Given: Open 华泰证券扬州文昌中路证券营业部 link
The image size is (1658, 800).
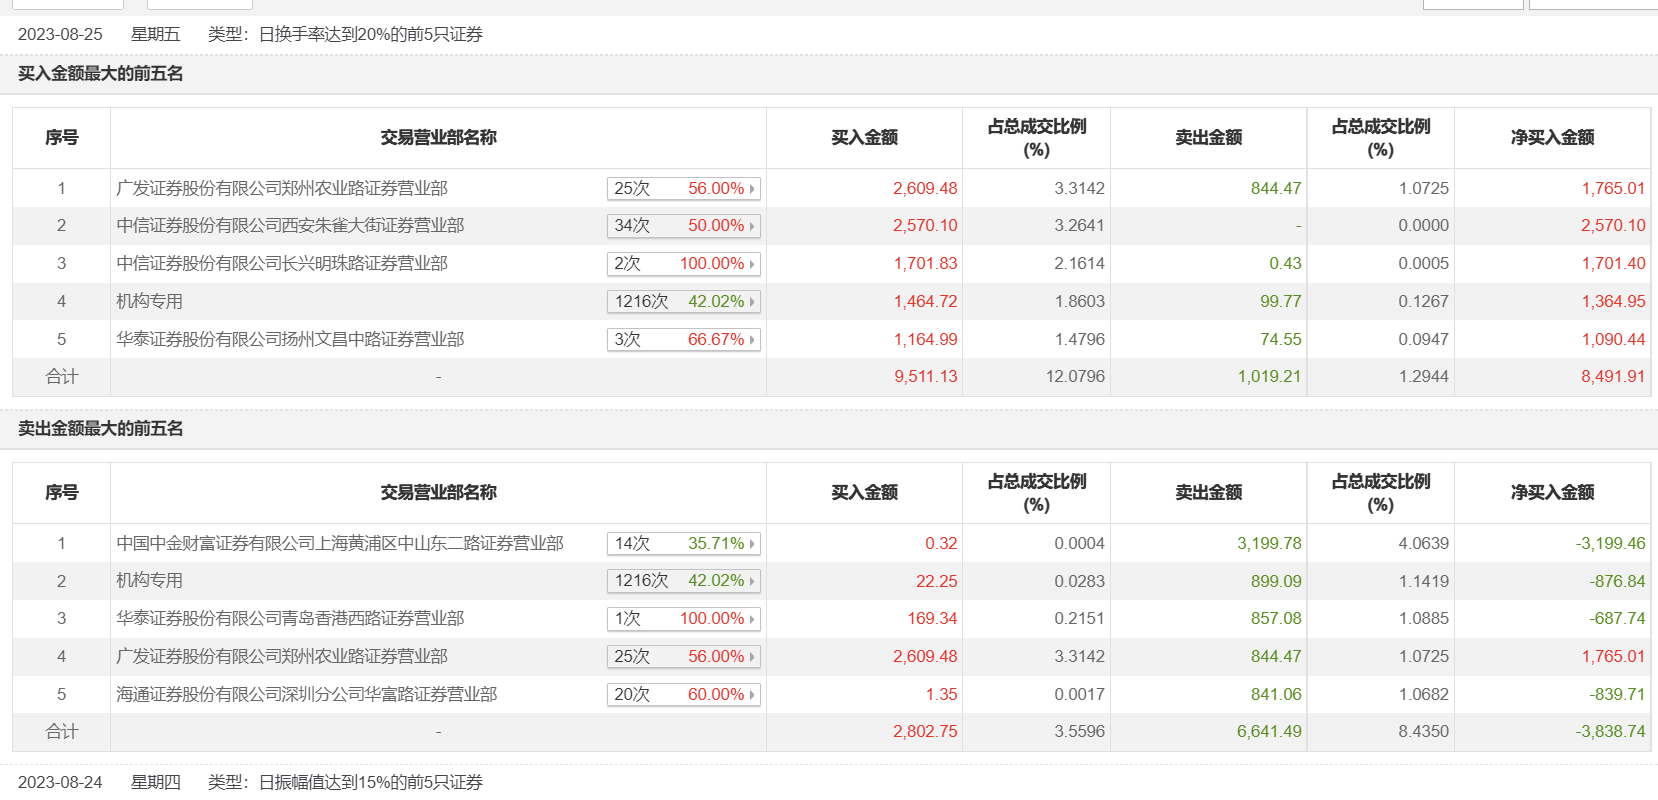Looking at the screenshot, I should point(290,340).
